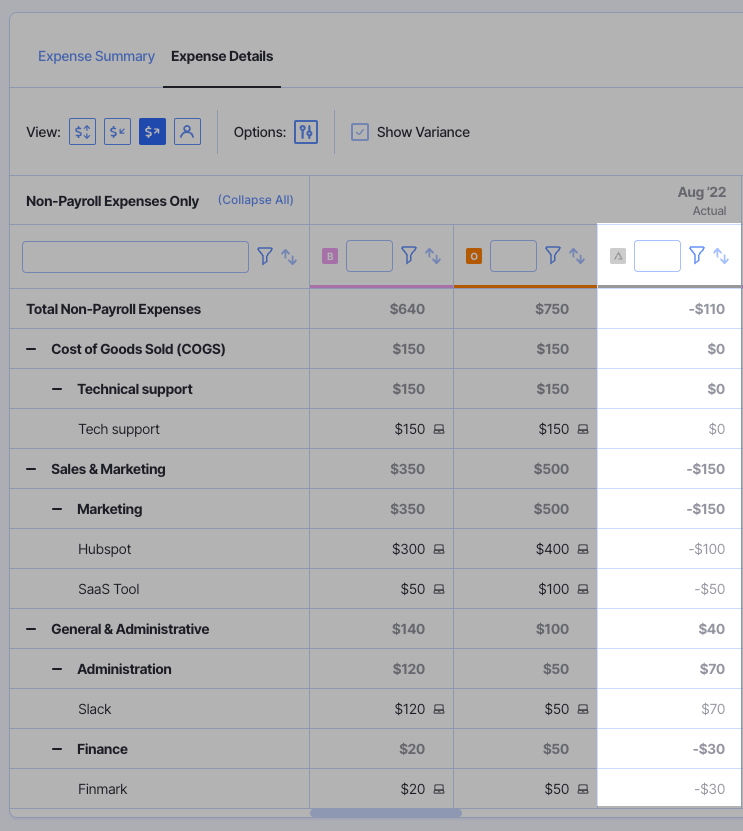Collapse the Sales & Marketing section

(x=34, y=468)
